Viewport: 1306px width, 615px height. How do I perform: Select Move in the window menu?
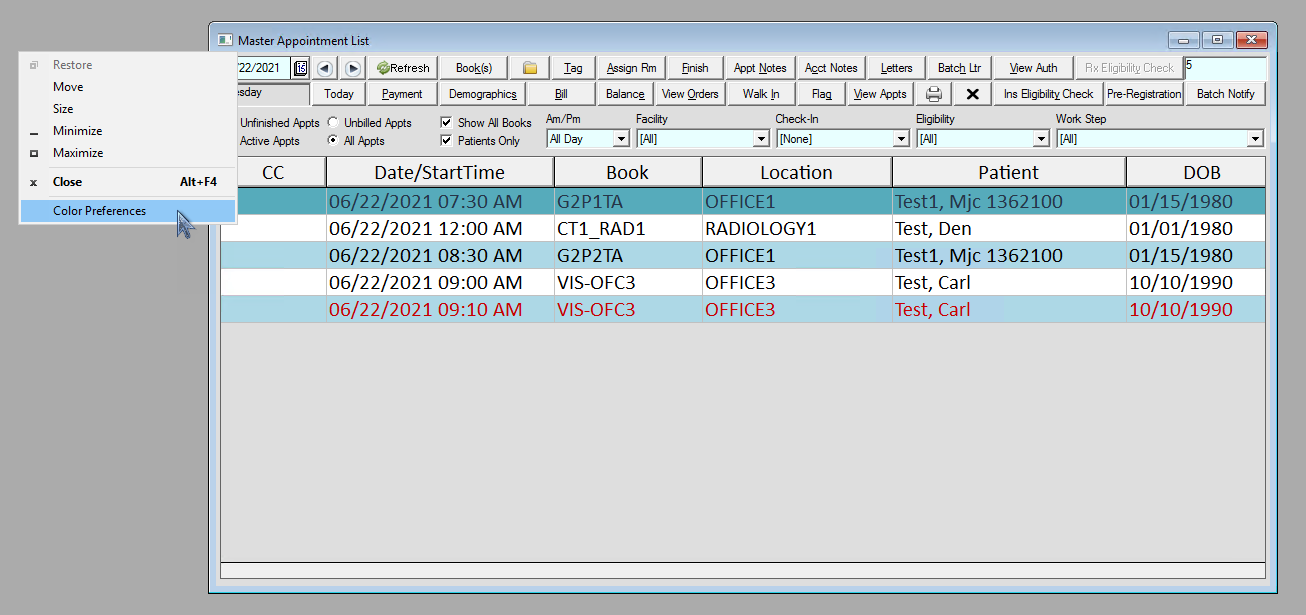pos(68,87)
